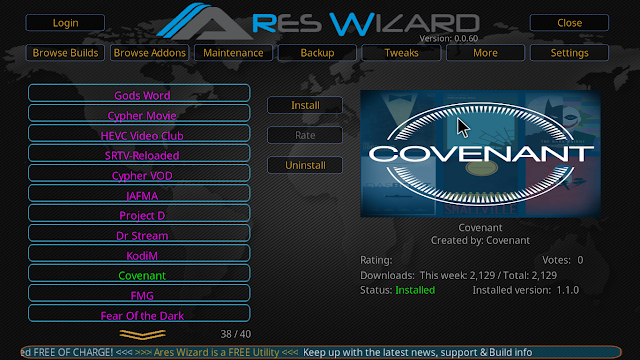Select the installed Covenant addon

click(139, 273)
